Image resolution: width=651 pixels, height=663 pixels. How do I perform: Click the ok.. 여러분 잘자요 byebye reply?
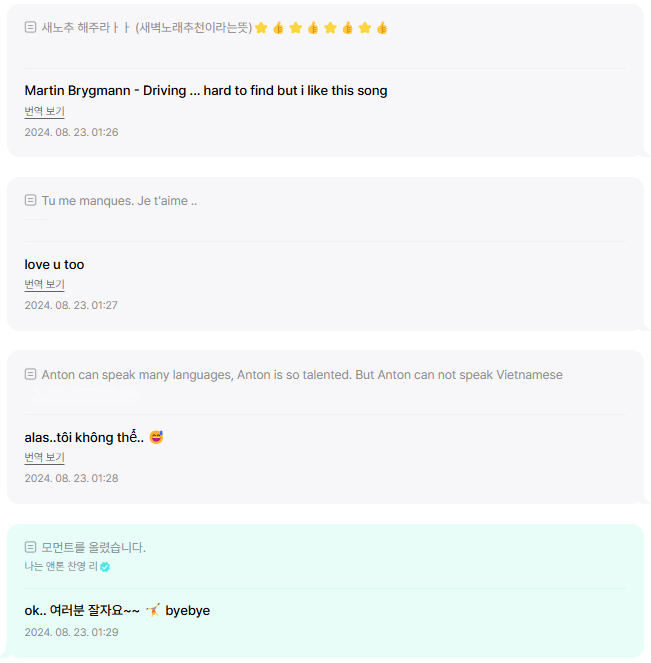pyautogui.click(x=116, y=610)
